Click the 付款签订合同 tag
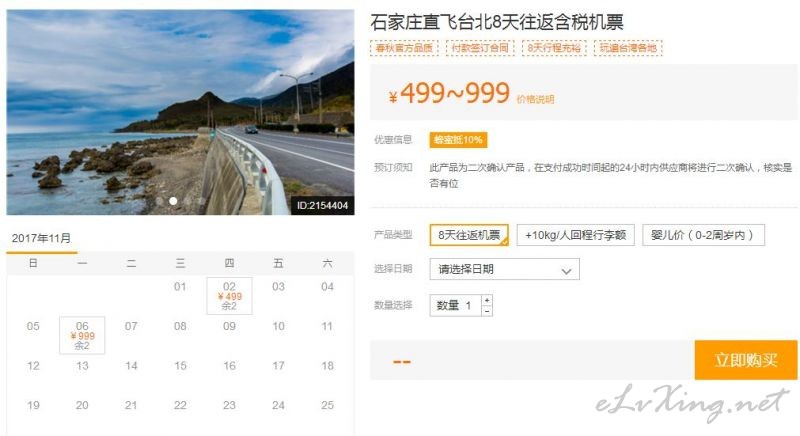The image size is (800, 436). 480,48
